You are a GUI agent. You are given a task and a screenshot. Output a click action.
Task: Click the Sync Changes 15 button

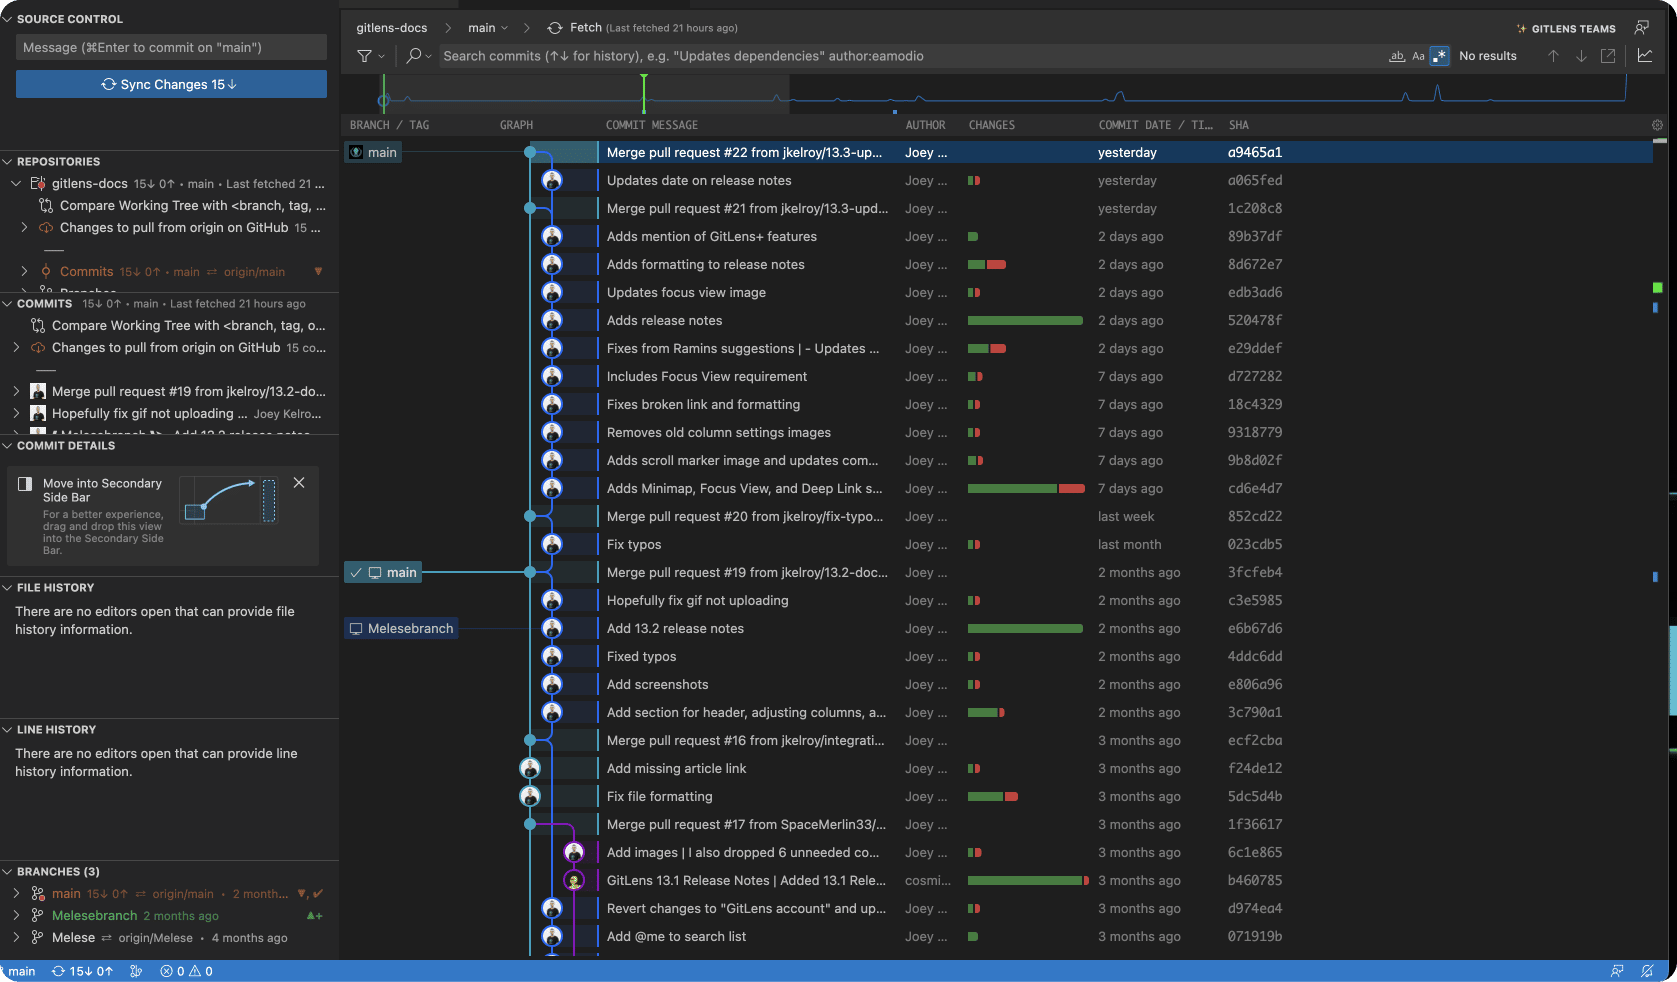pyautogui.click(x=171, y=84)
